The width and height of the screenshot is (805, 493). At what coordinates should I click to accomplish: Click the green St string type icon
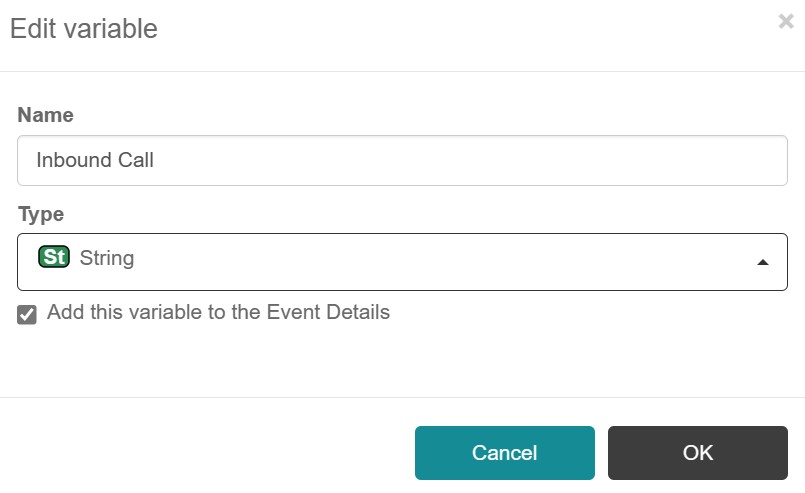pyautogui.click(x=53, y=258)
